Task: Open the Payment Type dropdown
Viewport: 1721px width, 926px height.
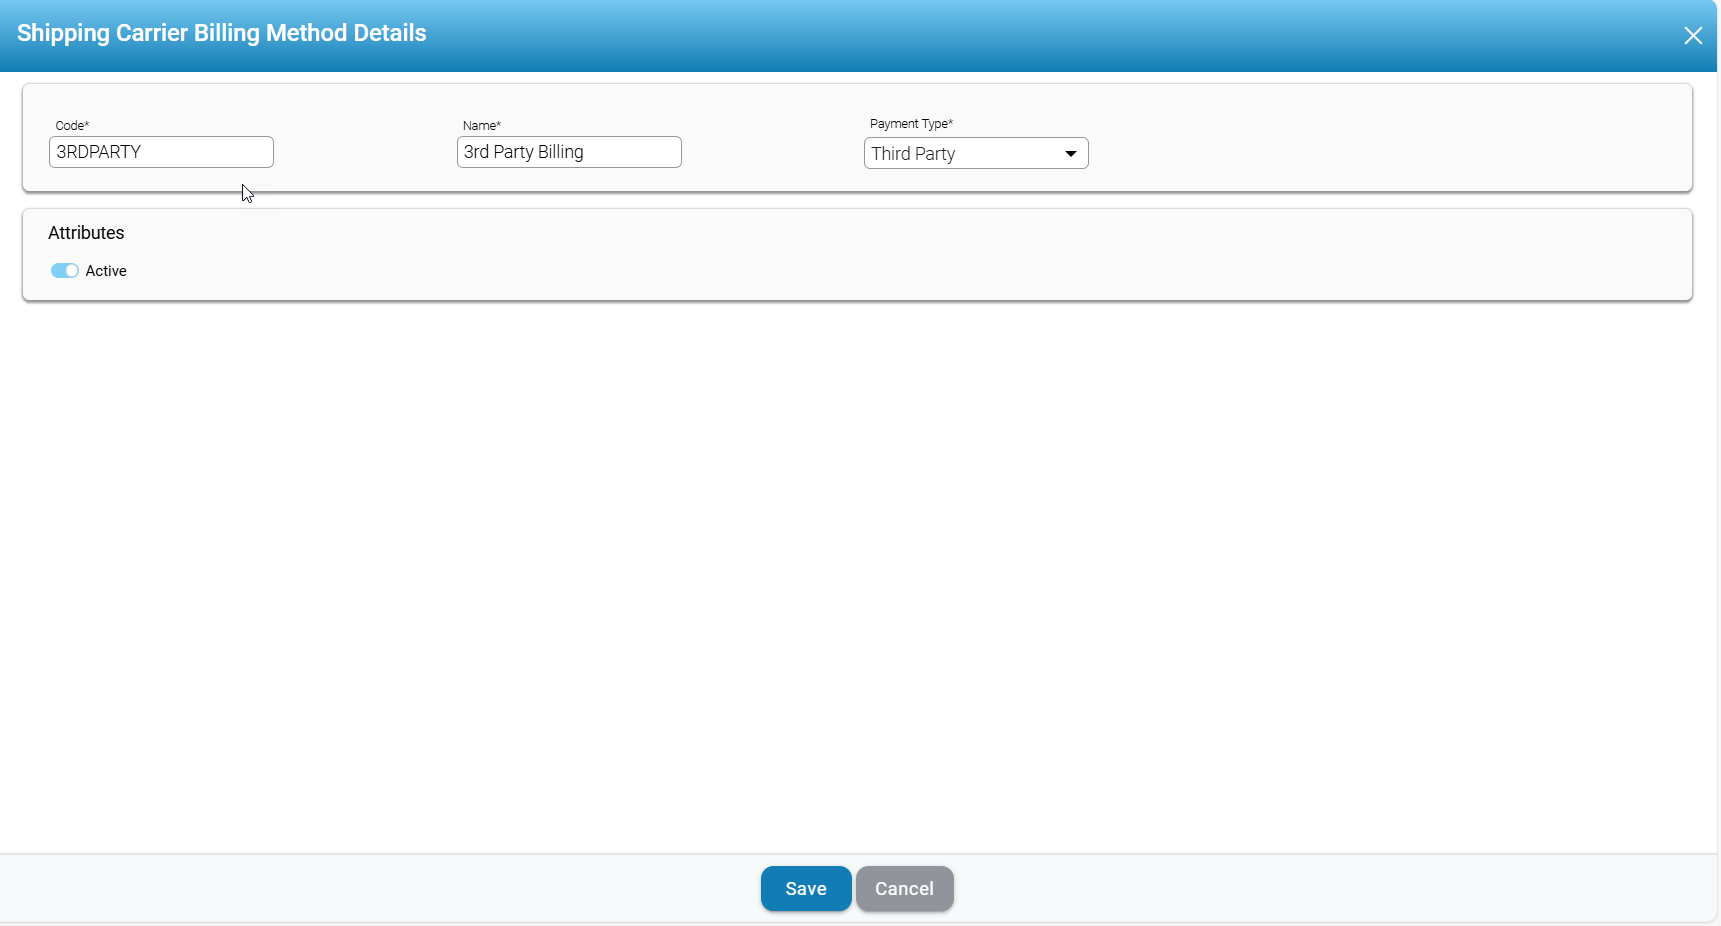Action: 975,153
